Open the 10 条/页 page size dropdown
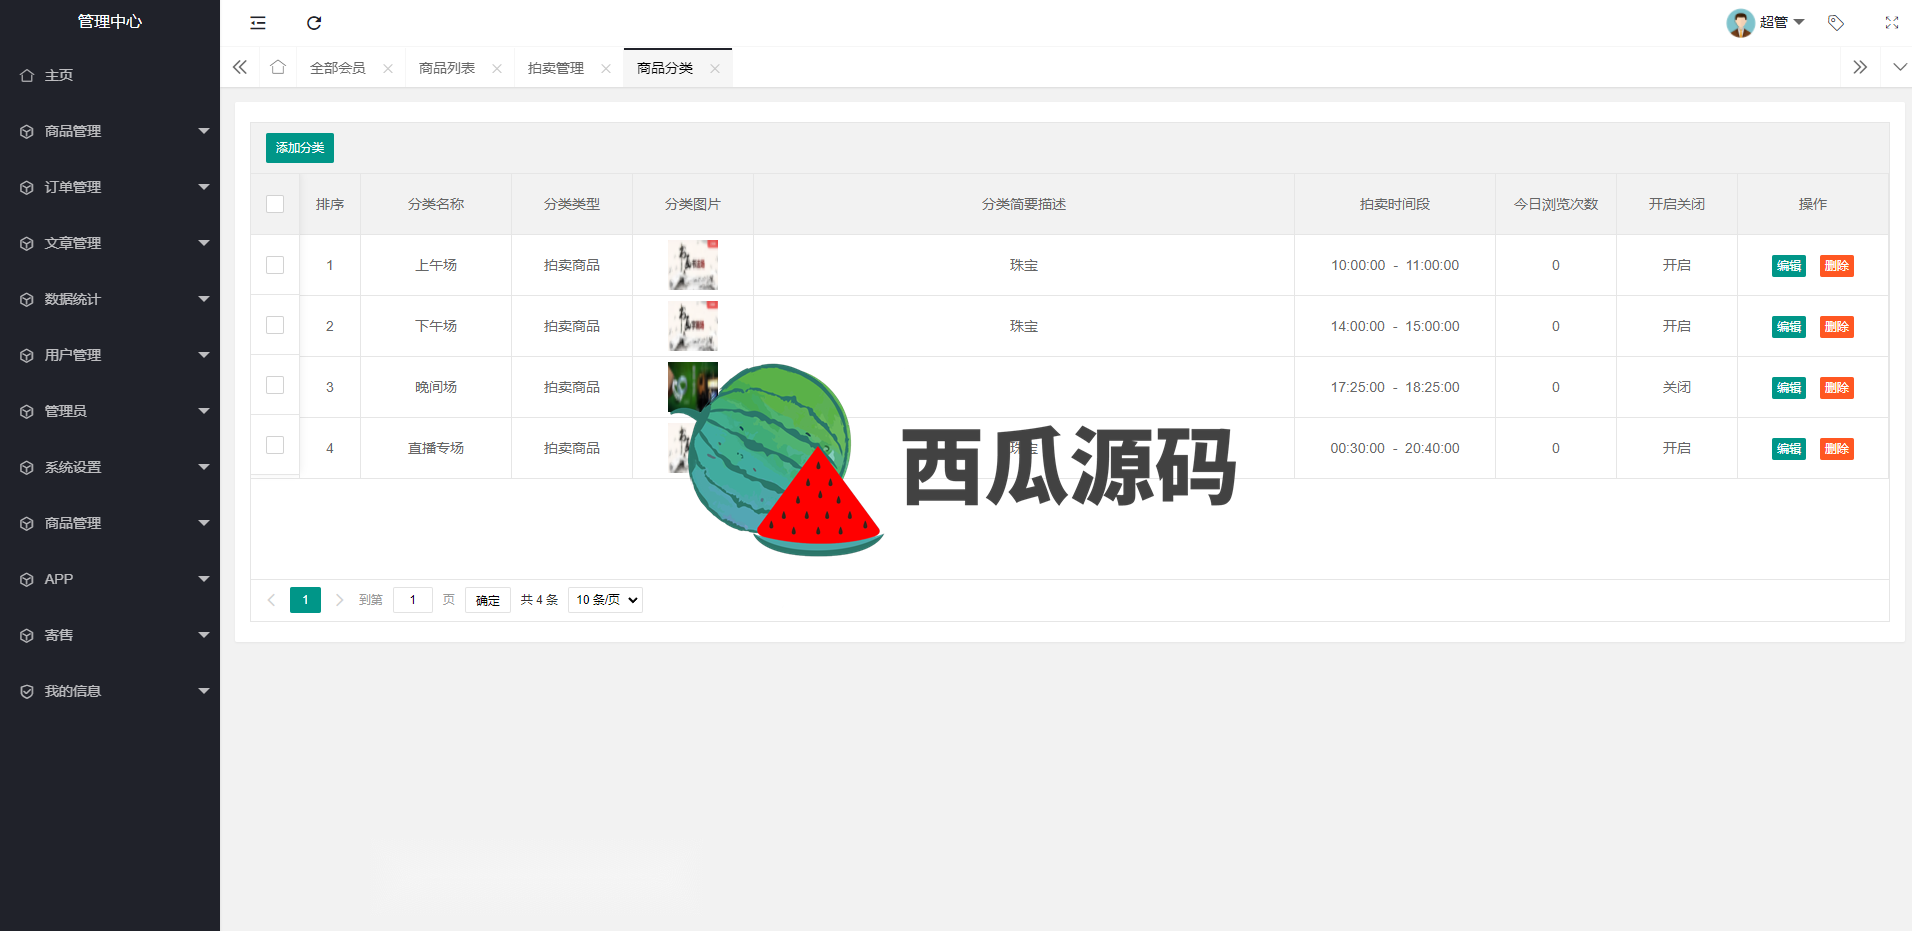 (605, 600)
